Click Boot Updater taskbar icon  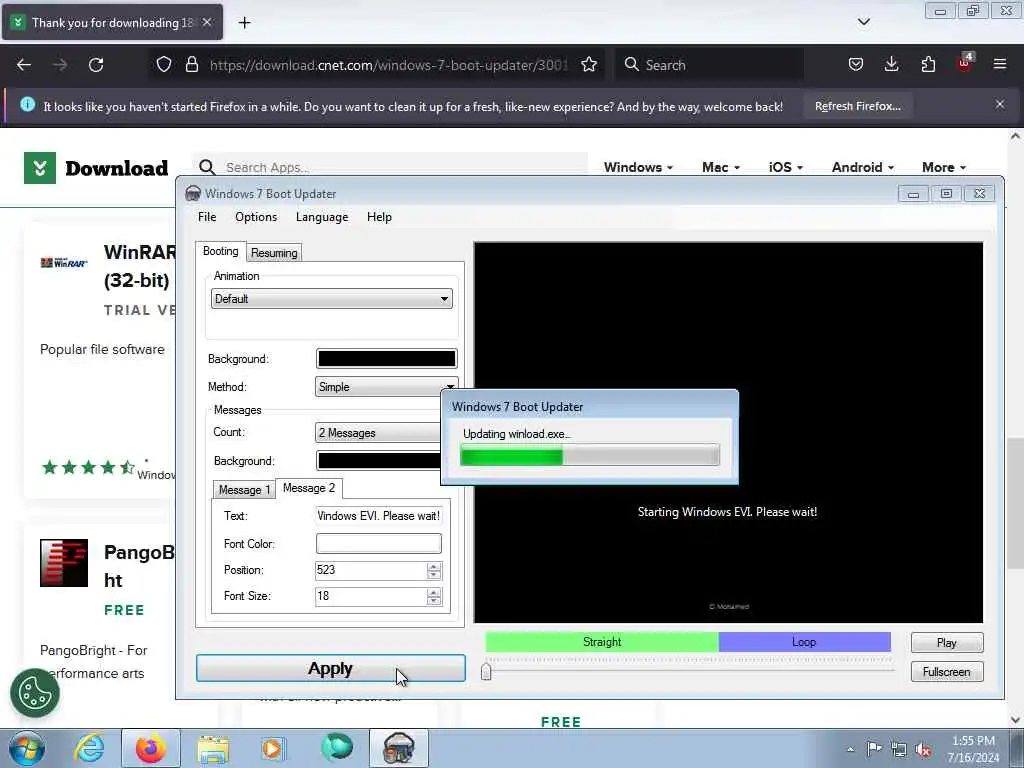click(x=398, y=748)
